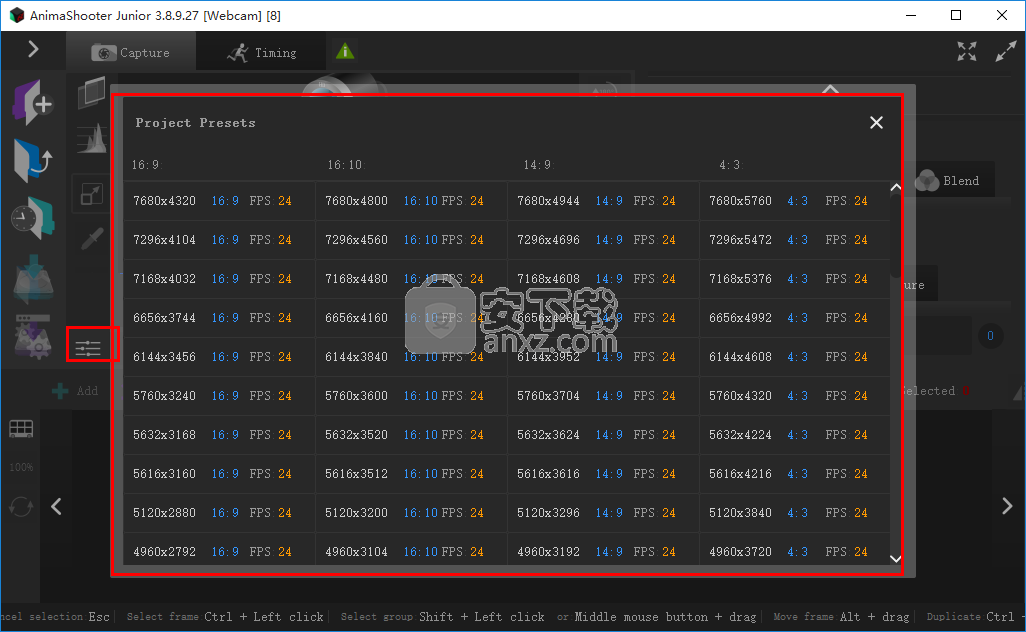Select preset 7296x4560 16:10
This screenshot has width=1026, height=632.
tap(411, 239)
